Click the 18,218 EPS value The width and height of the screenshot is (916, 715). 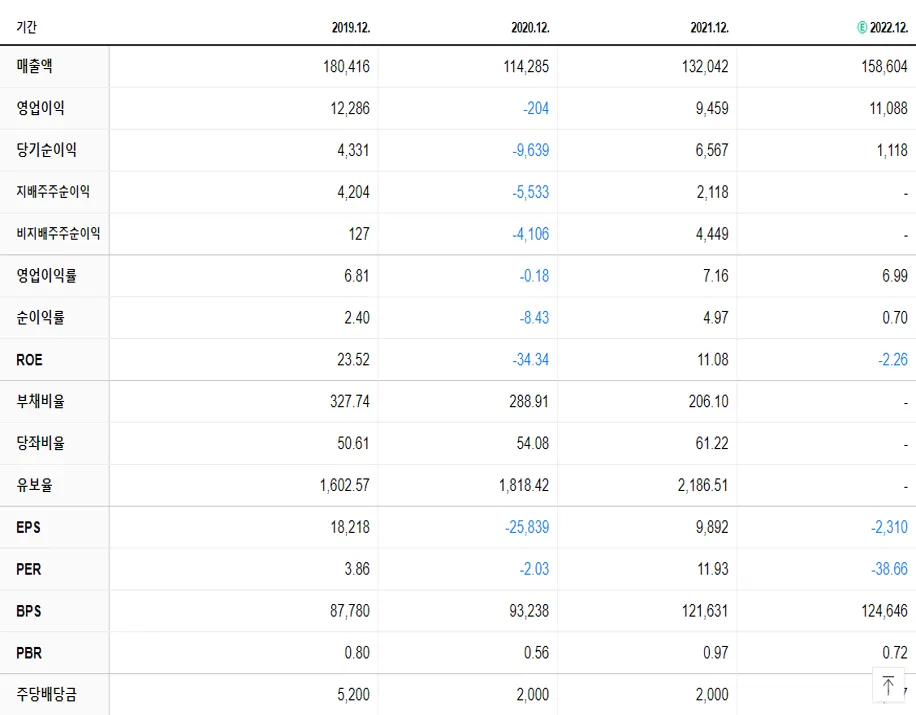pos(350,527)
